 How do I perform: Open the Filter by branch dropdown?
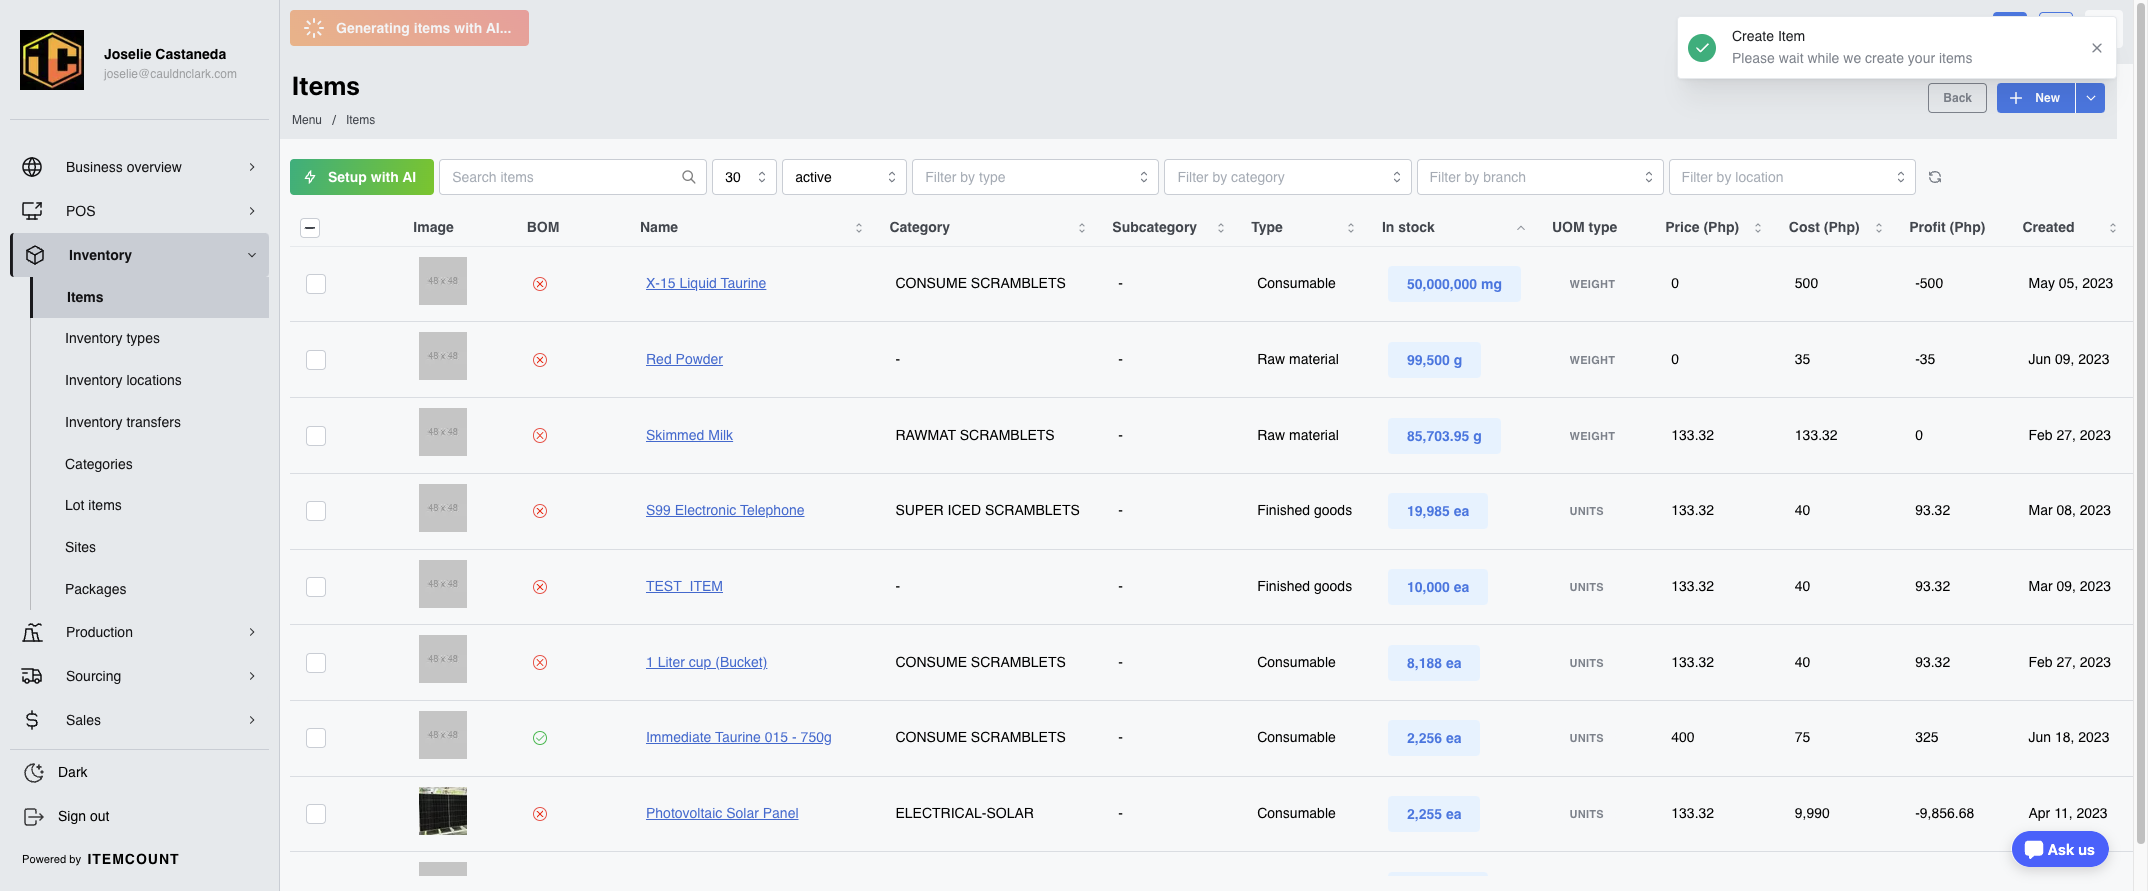pyautogui.click(x=1540, y=177)
